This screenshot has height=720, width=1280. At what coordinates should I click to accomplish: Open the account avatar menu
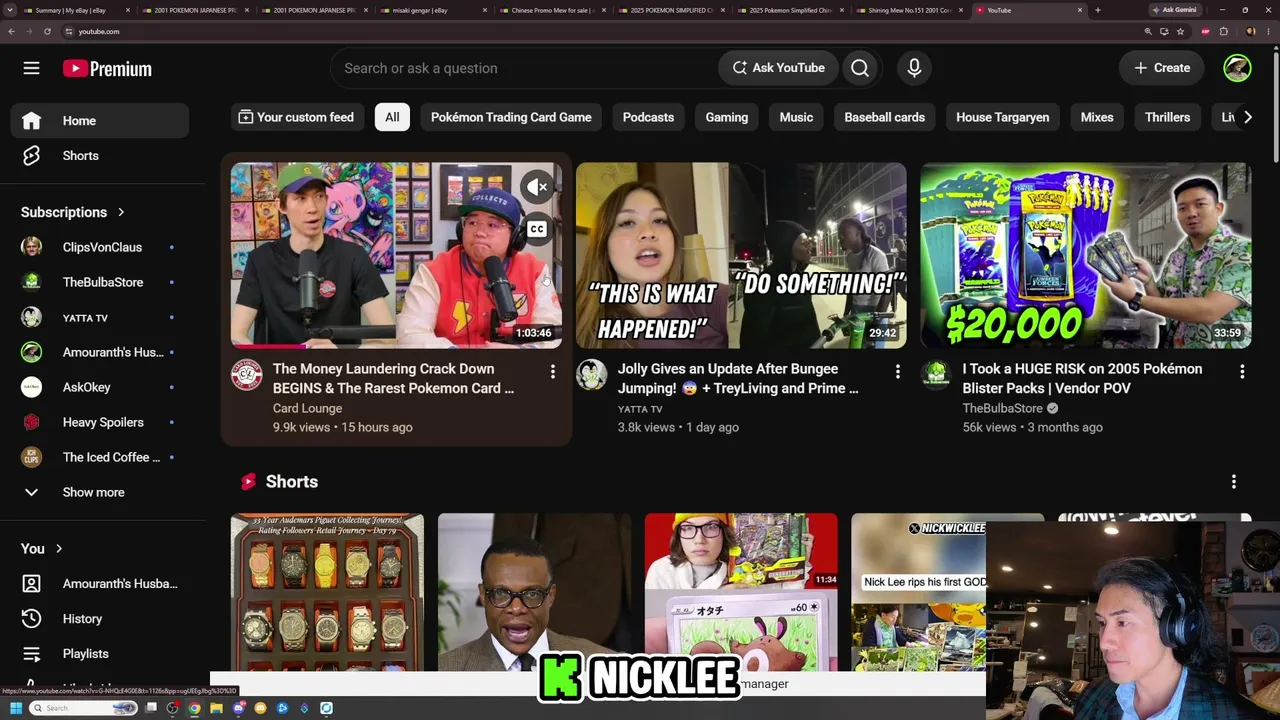pos(1237,68)
